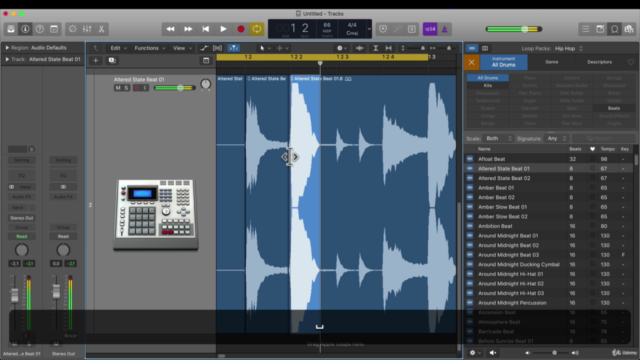
Task: Open the View menu in Tracks area
Action: point(182,48)
